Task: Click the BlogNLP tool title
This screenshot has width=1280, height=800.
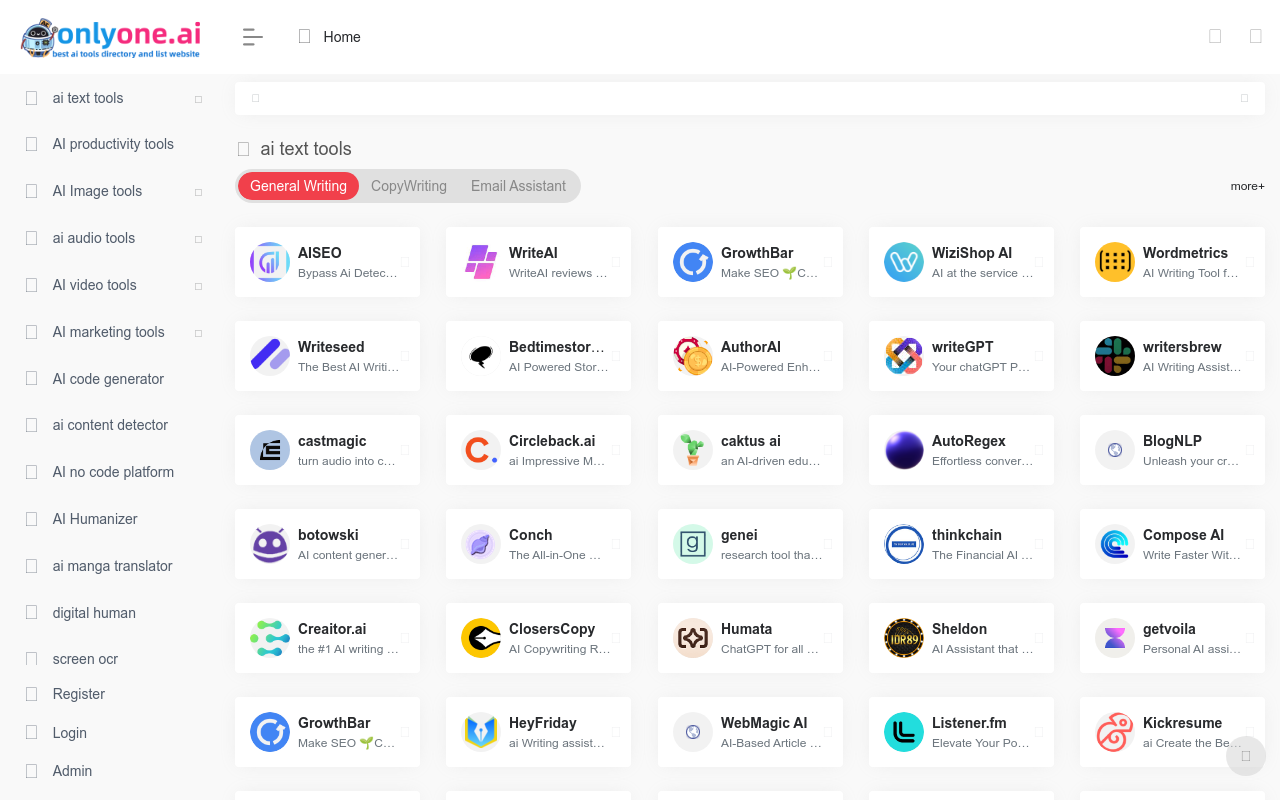Action: [1172, 441]
